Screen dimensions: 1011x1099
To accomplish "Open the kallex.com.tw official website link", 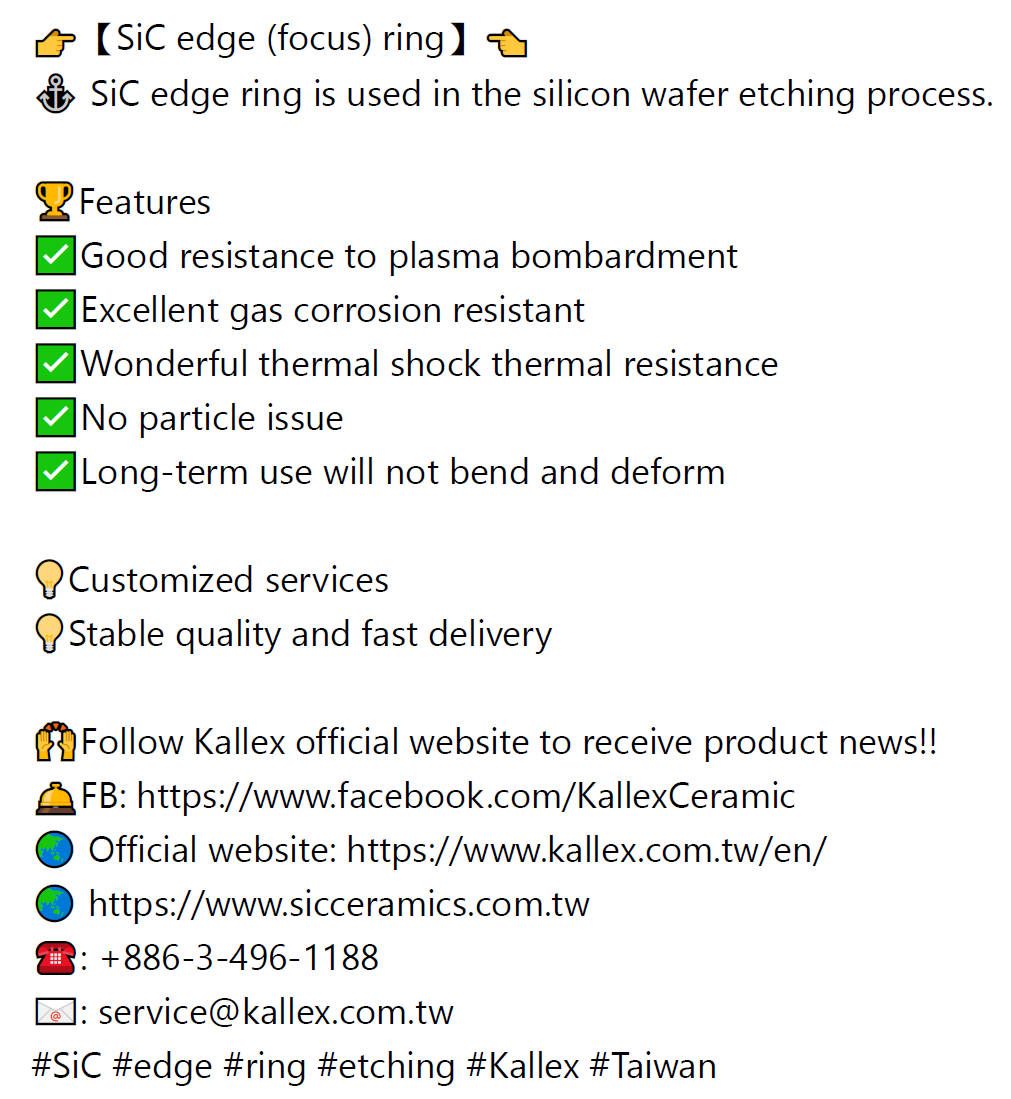I will pyautogui.click(x=587, y=851).
